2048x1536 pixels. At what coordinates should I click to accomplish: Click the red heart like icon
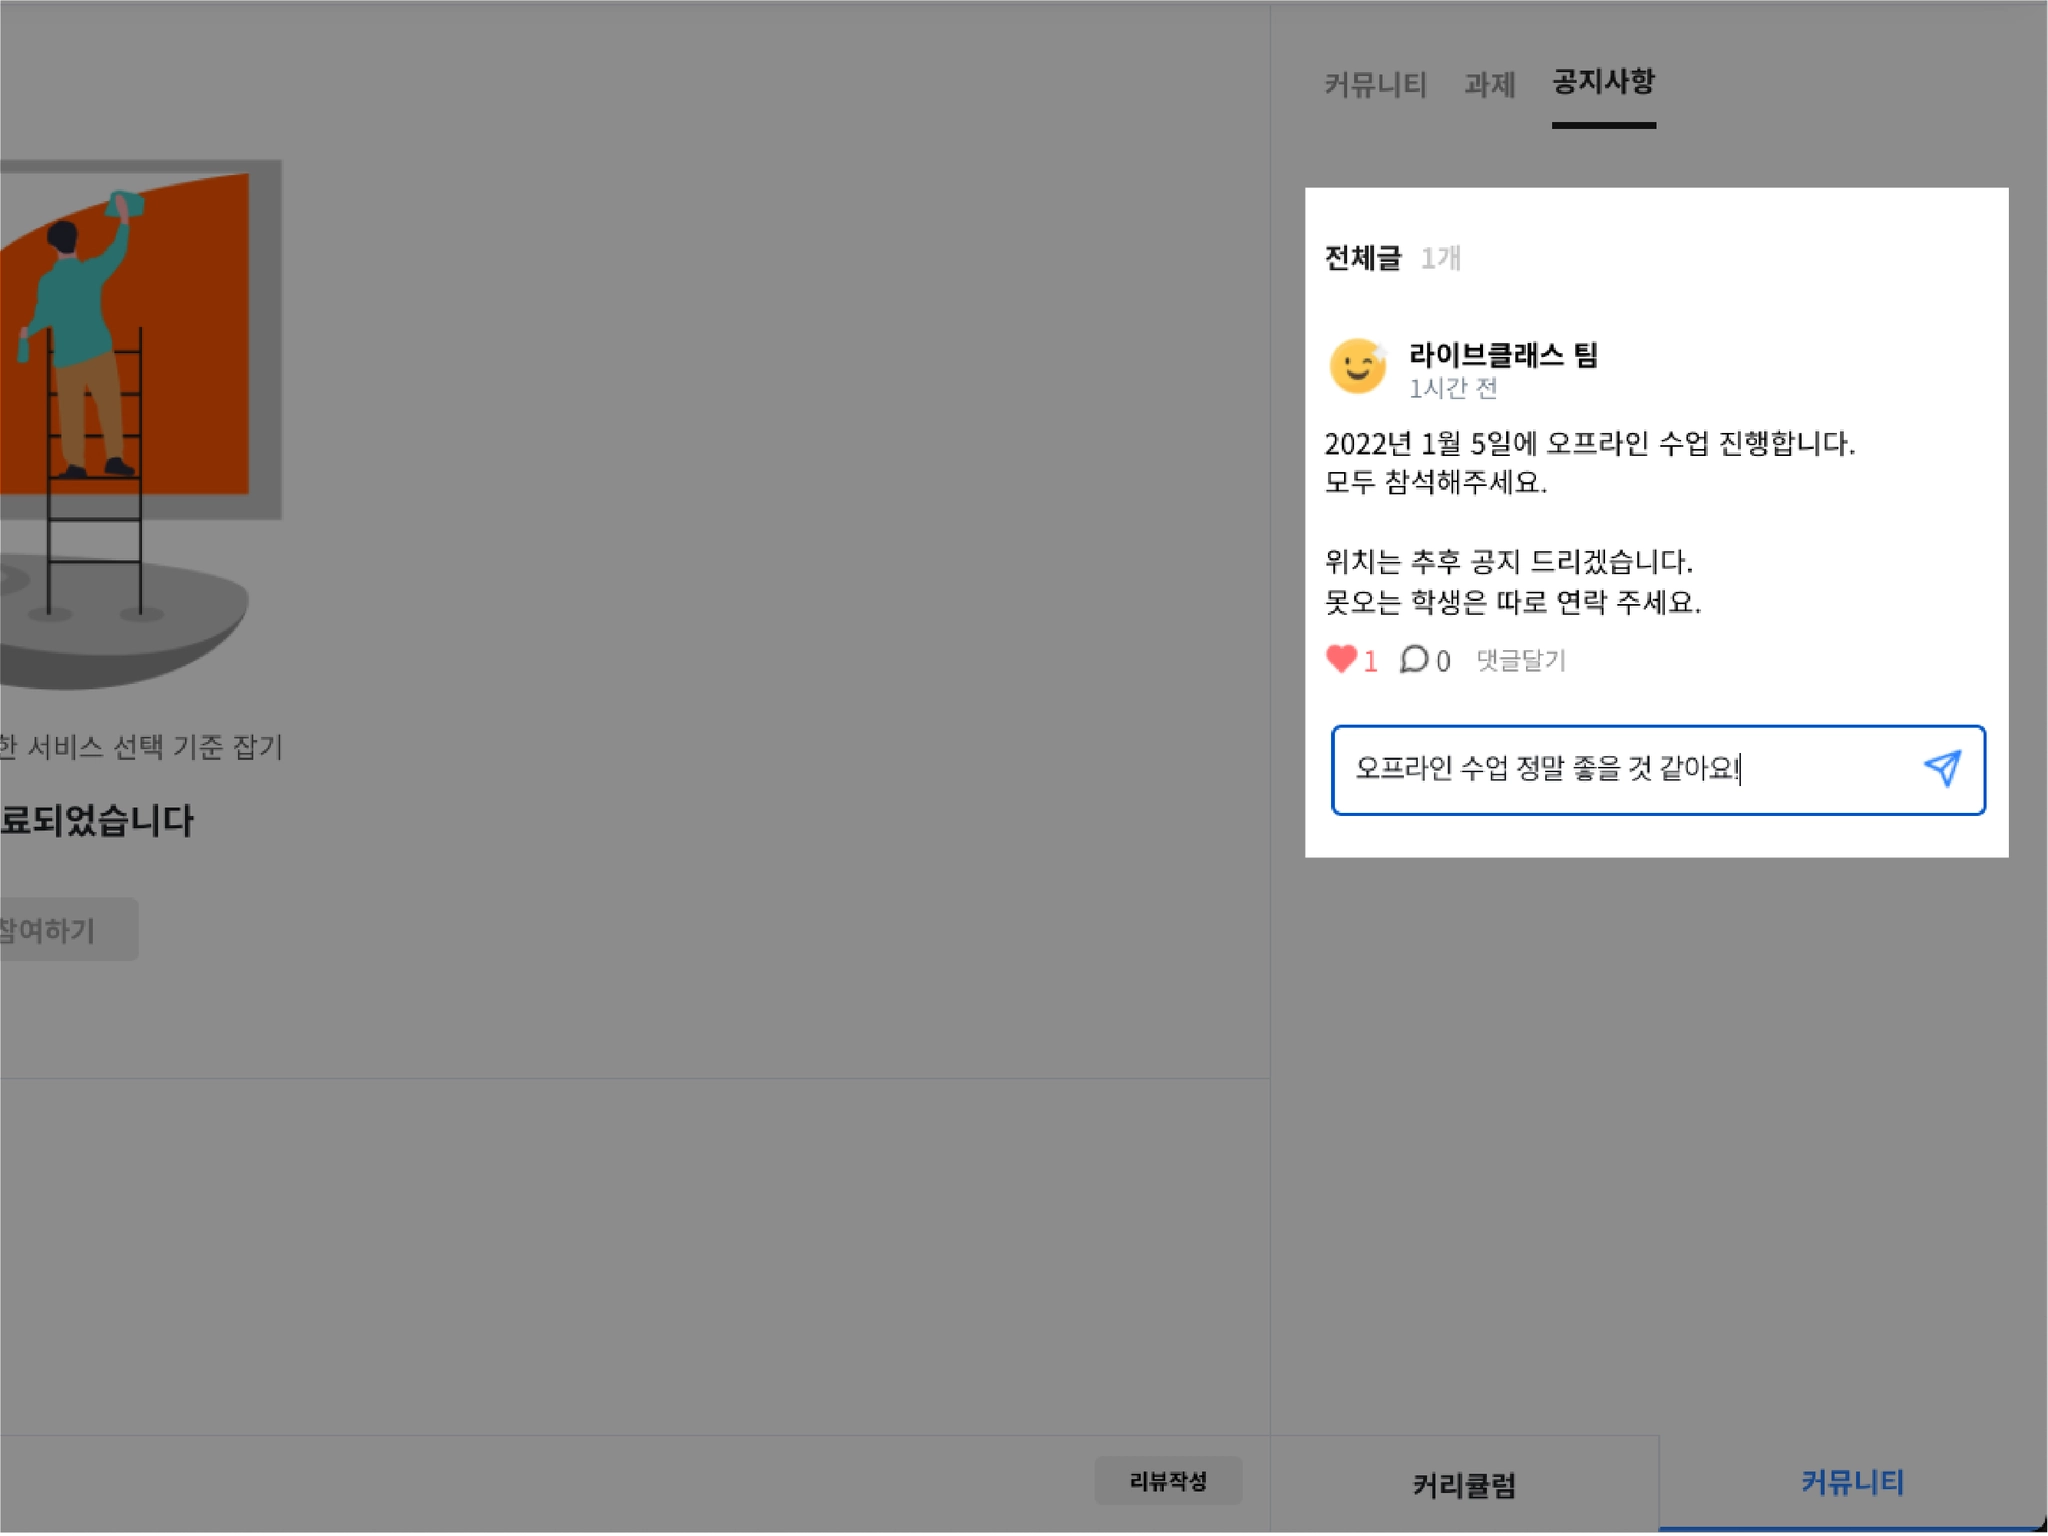[x=1341, y=658]
